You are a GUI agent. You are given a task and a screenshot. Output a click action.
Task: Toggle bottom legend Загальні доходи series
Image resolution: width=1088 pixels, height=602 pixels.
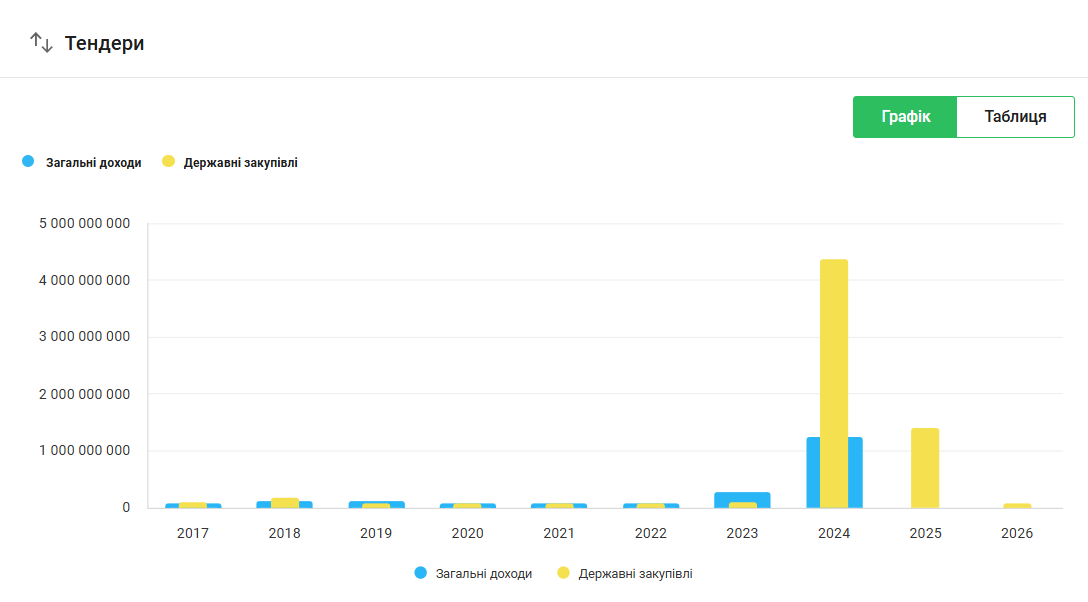[x=473, y=574]
